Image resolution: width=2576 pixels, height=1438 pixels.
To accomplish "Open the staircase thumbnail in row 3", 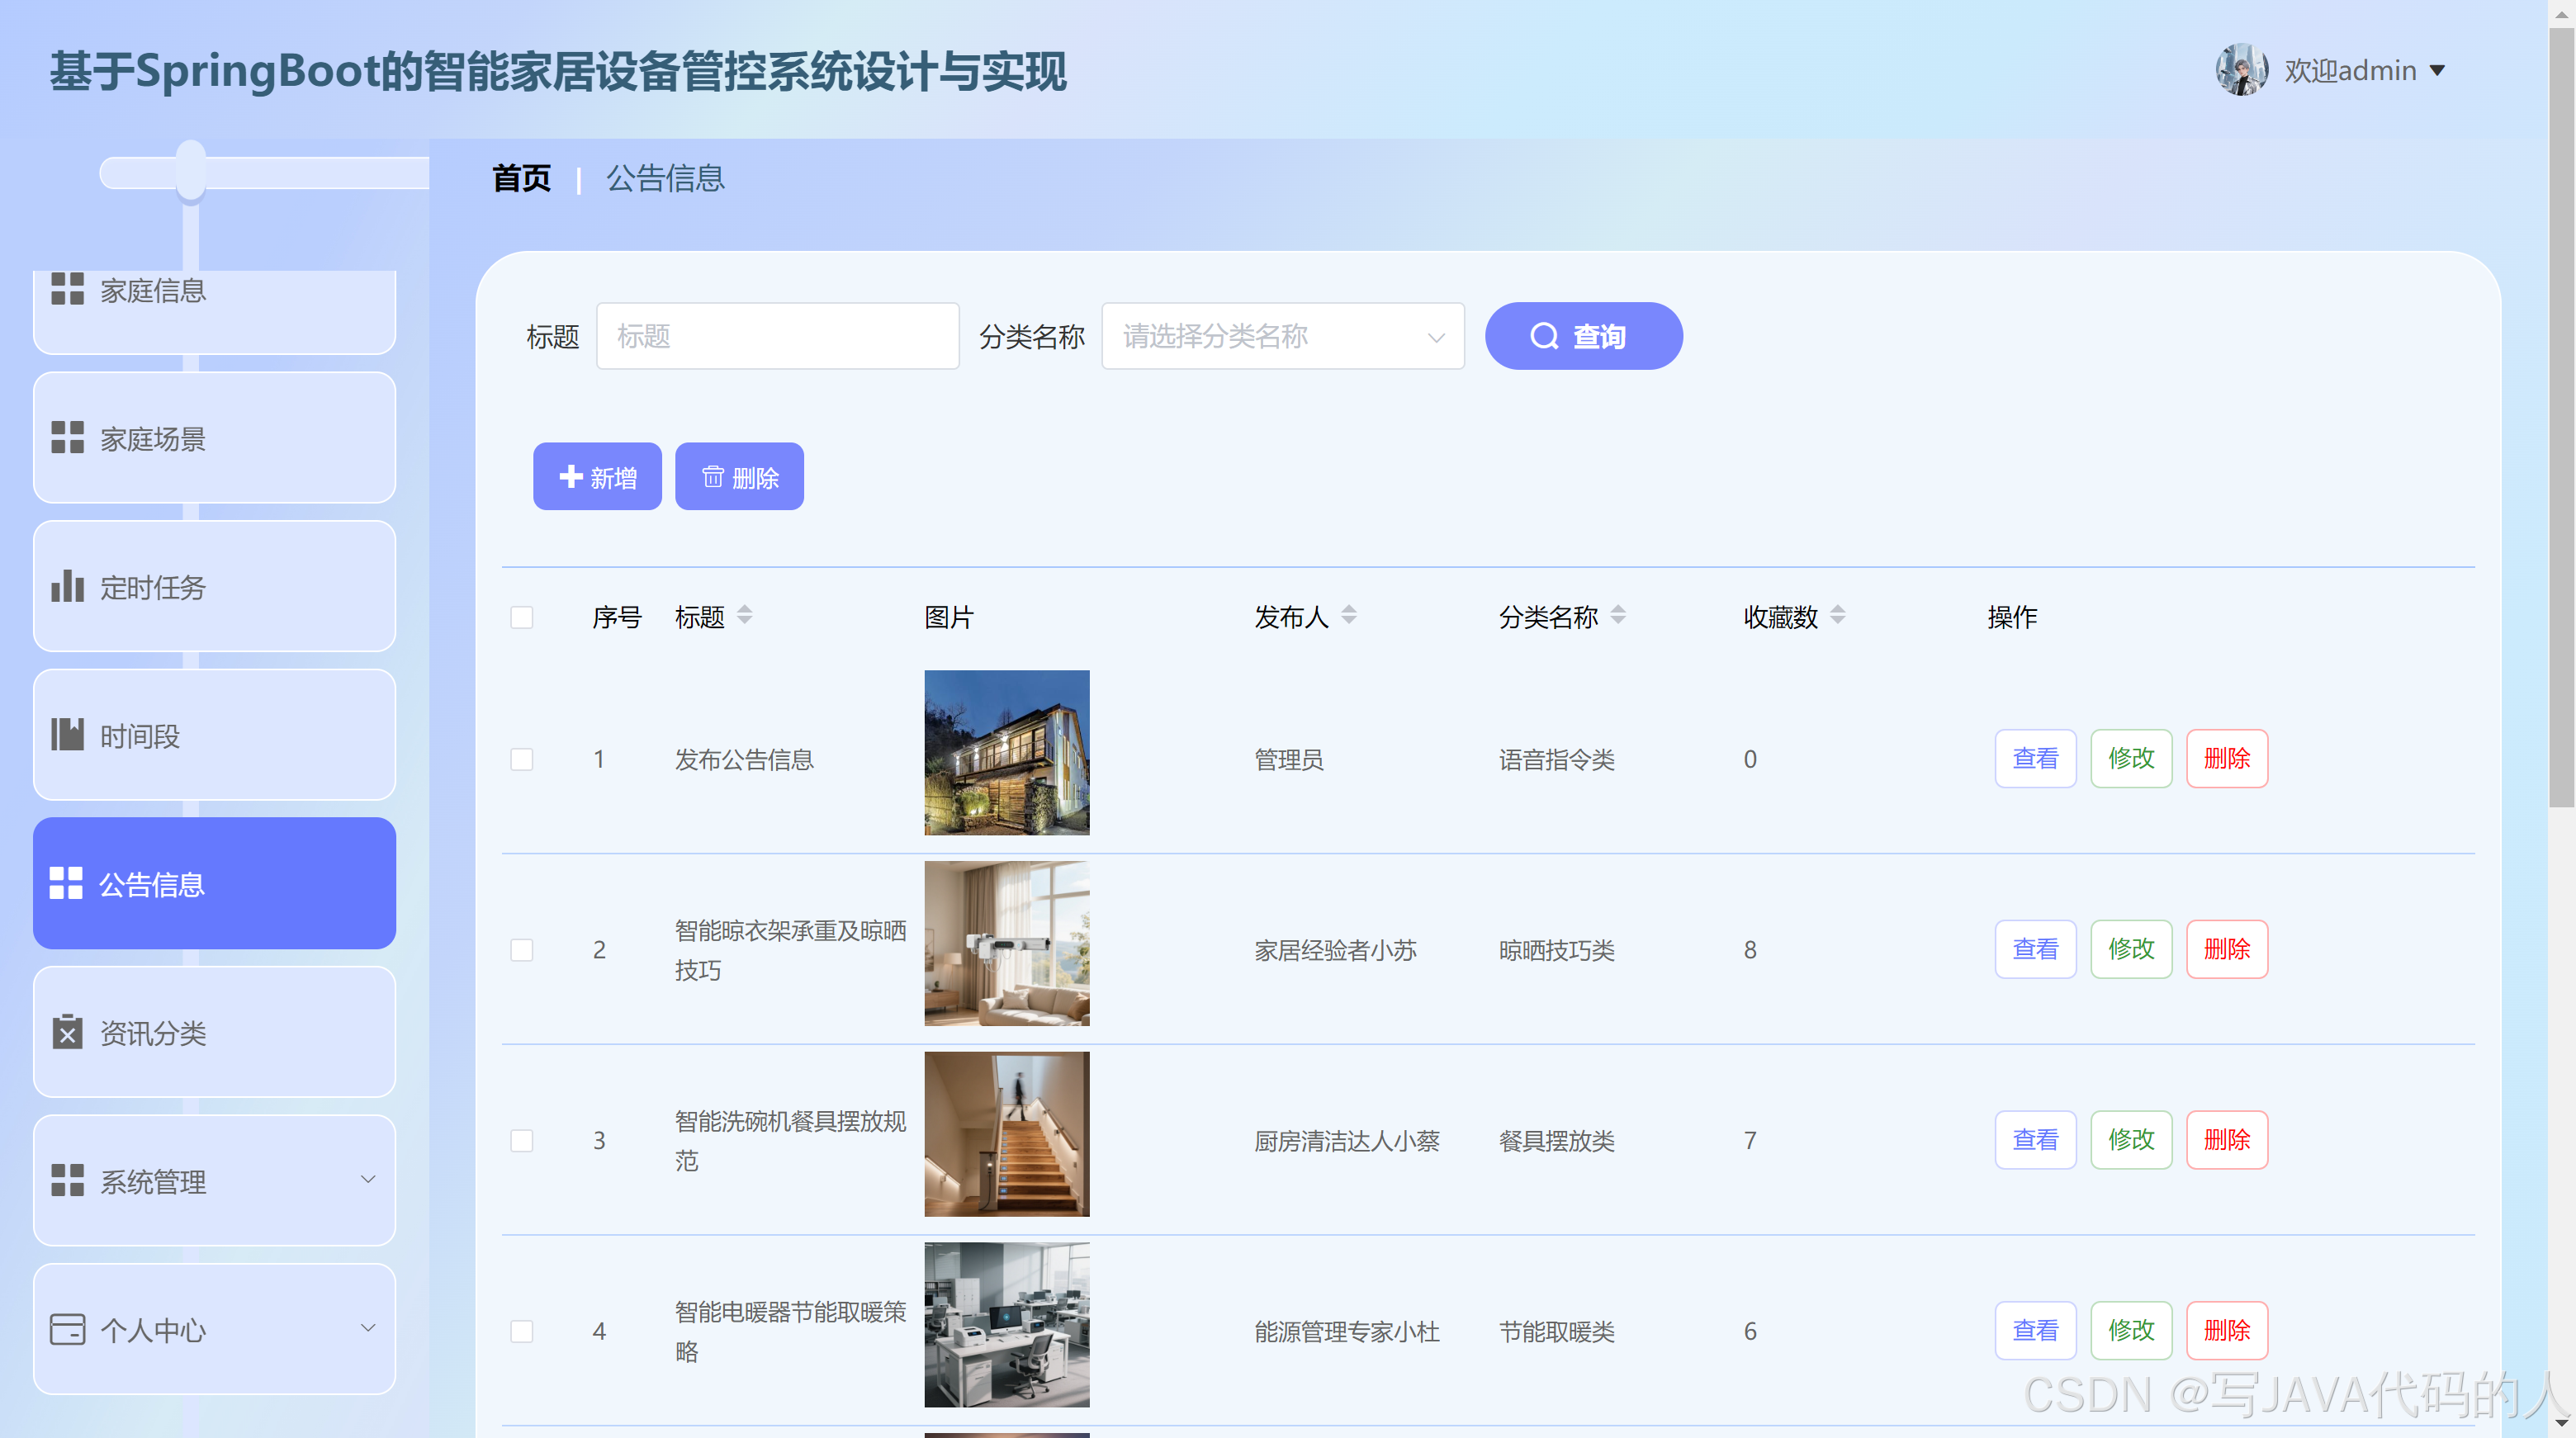I will point(1007,1134).
